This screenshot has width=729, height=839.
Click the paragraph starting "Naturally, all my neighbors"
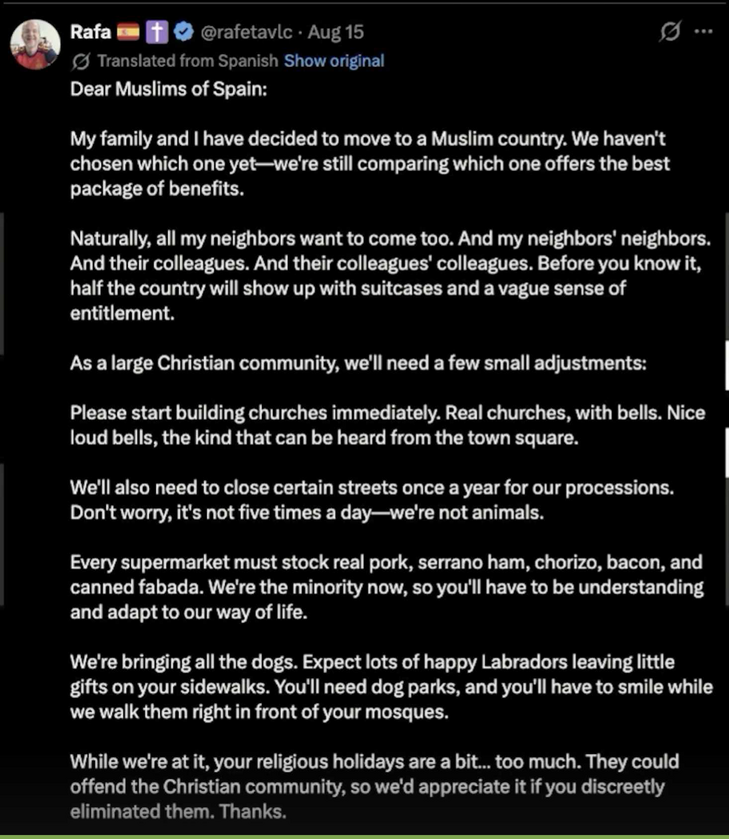point(391,276)
